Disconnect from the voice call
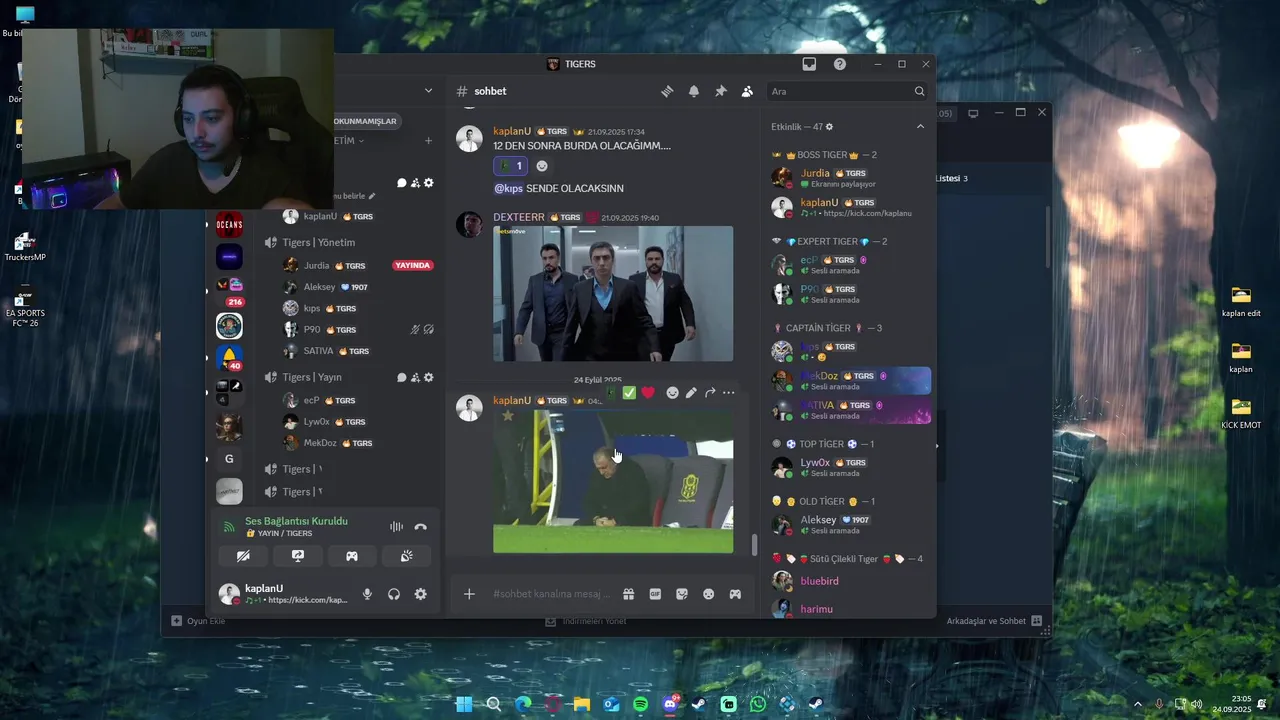This screenshot has width=1280, height=720. 421,527
